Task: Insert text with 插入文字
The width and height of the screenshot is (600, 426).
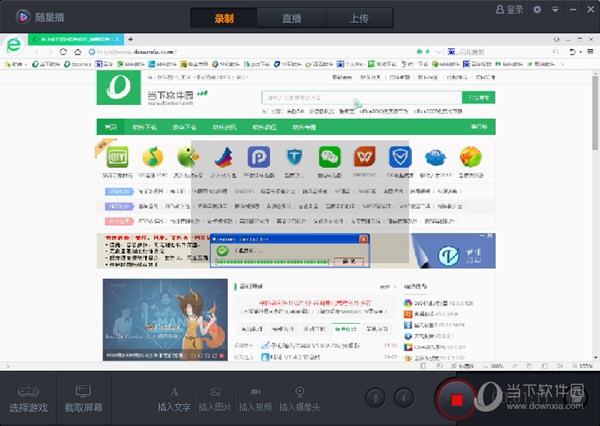Action: [x=174, y=399]
